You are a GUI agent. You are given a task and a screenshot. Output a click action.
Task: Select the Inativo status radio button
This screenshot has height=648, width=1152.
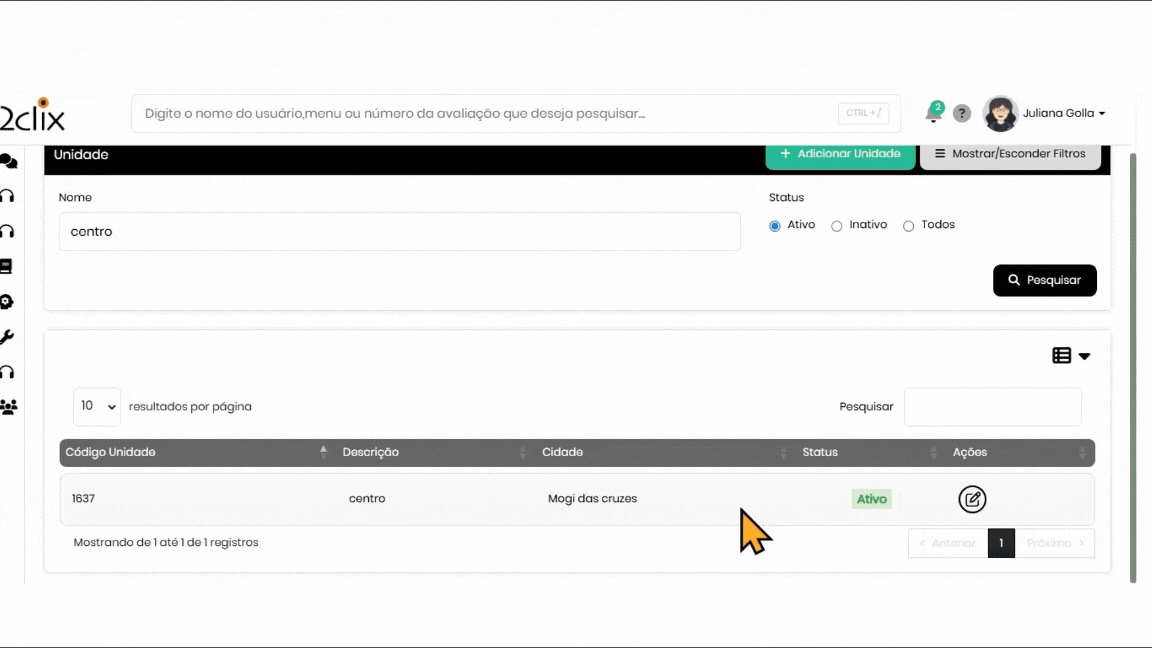(x=837, y=226)
